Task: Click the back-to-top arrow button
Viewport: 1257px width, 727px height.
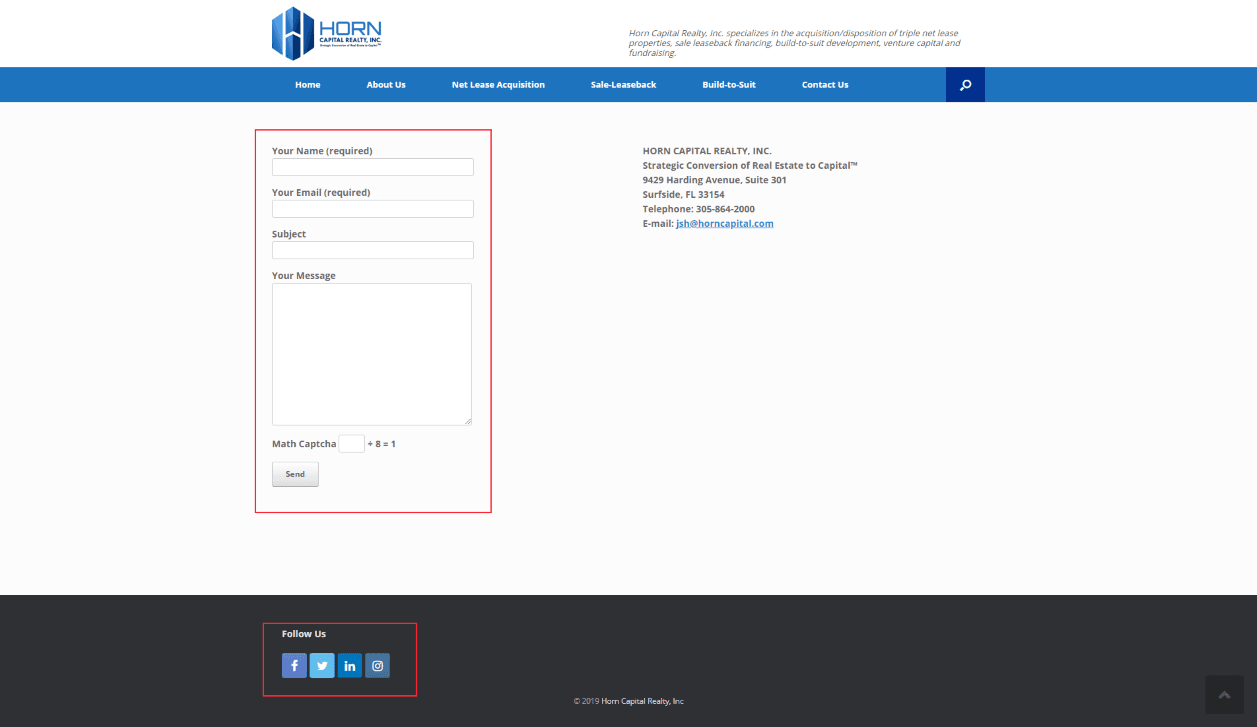Action: [1224, 695]
